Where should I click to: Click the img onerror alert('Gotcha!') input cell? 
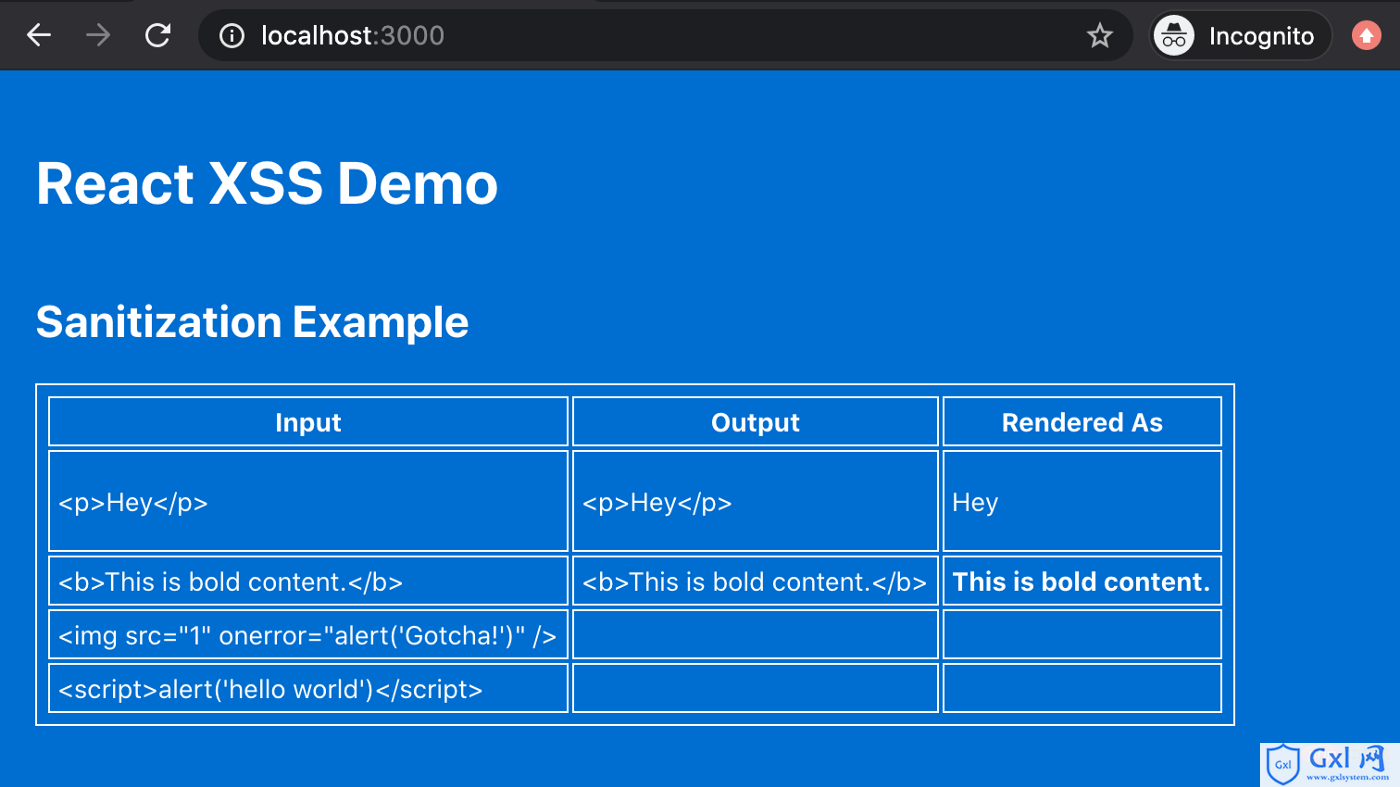tap(308, 635)
